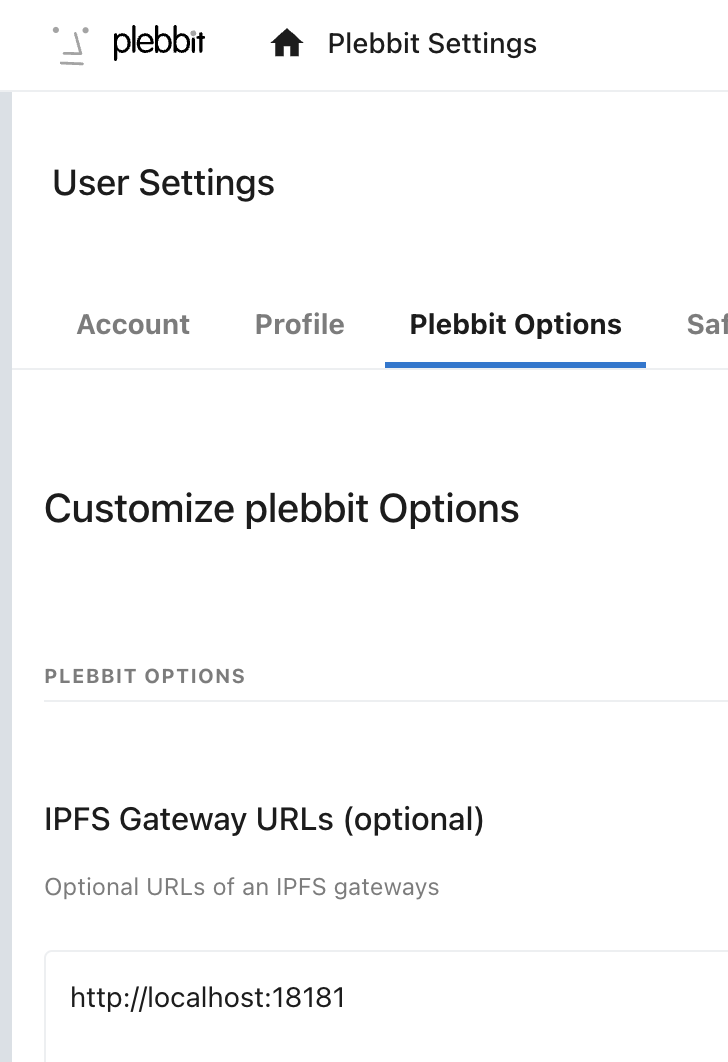Open the Profile tab

point(299,325)
